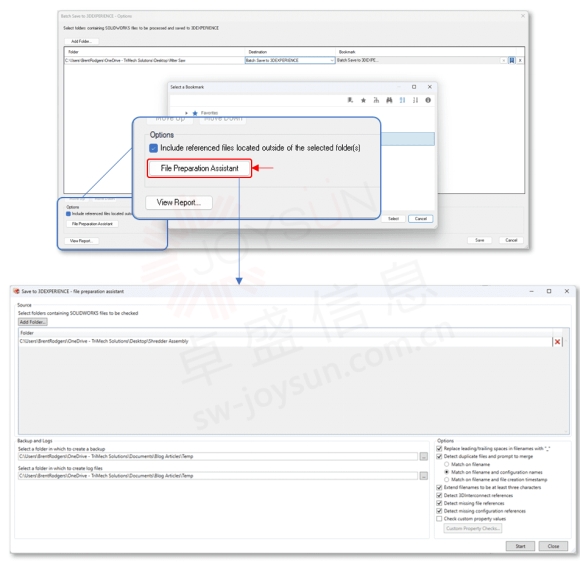Expand the Favorites tree node
This screenshot has width=581, height=564.
pyautogui.click(x=186, y=113)
